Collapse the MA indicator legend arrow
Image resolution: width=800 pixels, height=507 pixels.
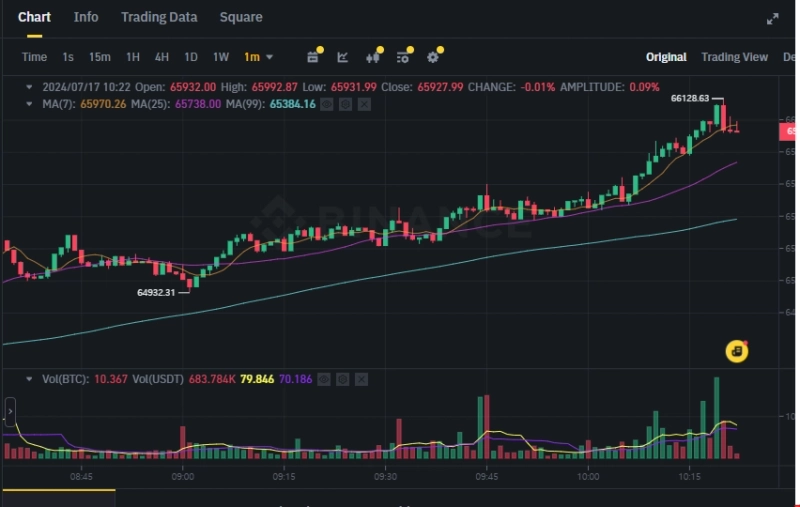tap(29, 104)
